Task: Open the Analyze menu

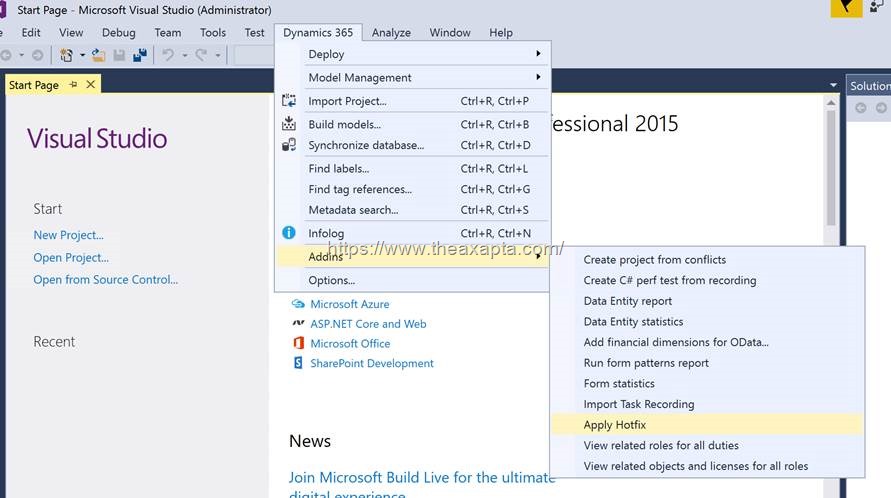Action: pos(391,32)
